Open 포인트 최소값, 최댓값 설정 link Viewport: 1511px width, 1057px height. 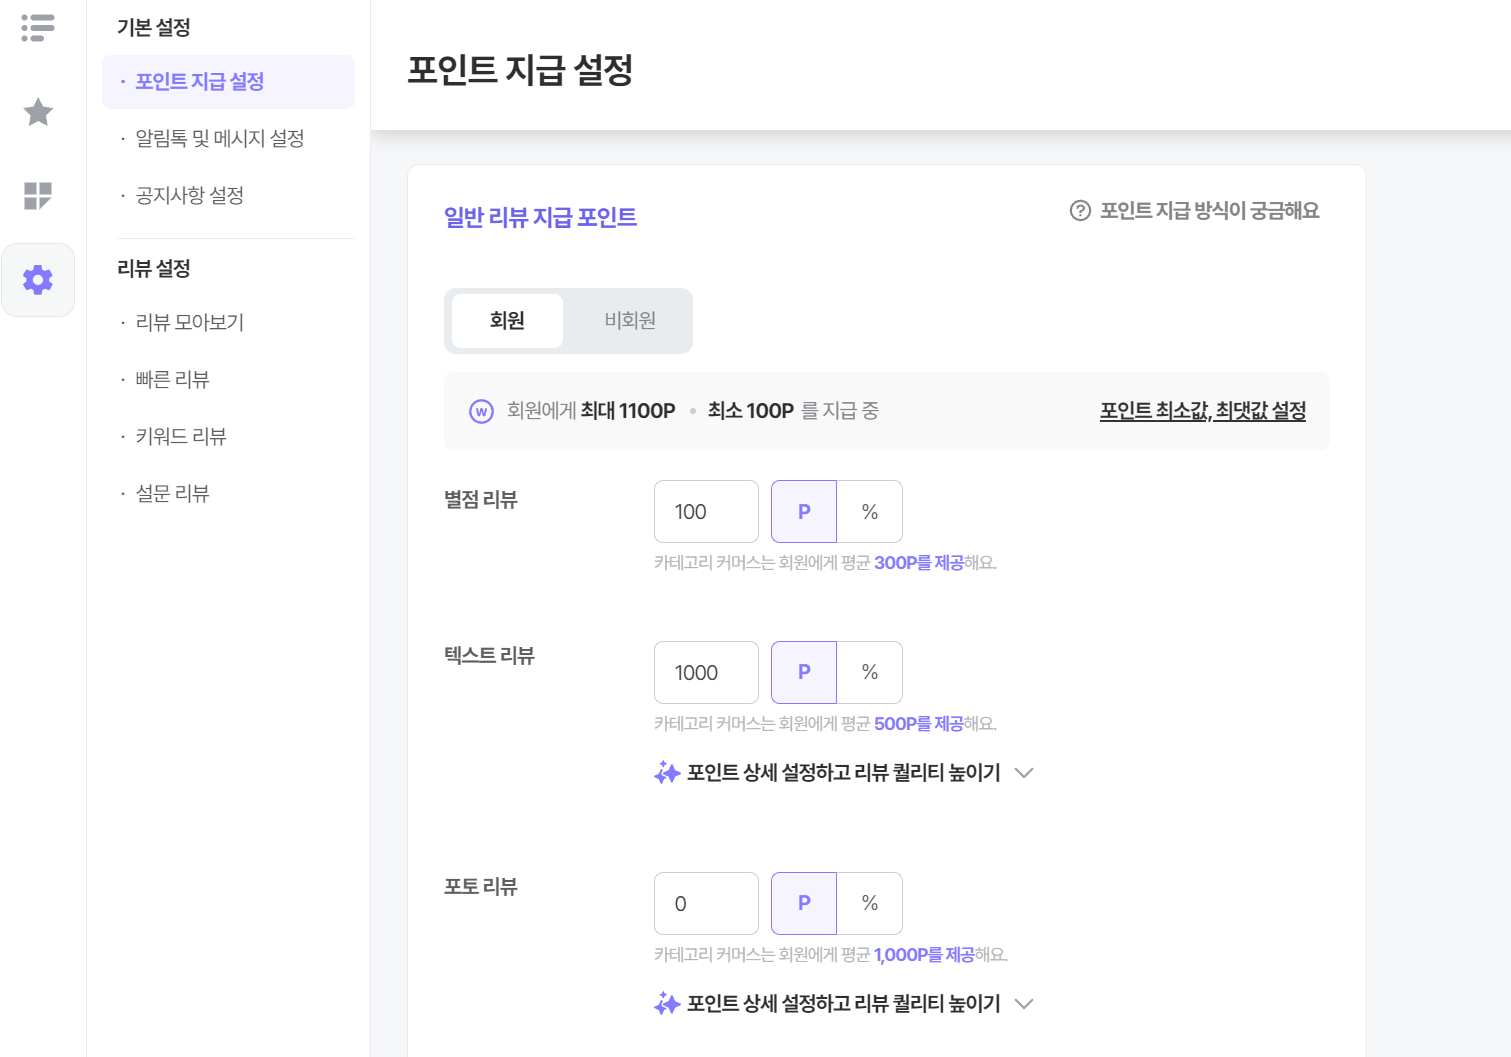[x=1203, y=411]
